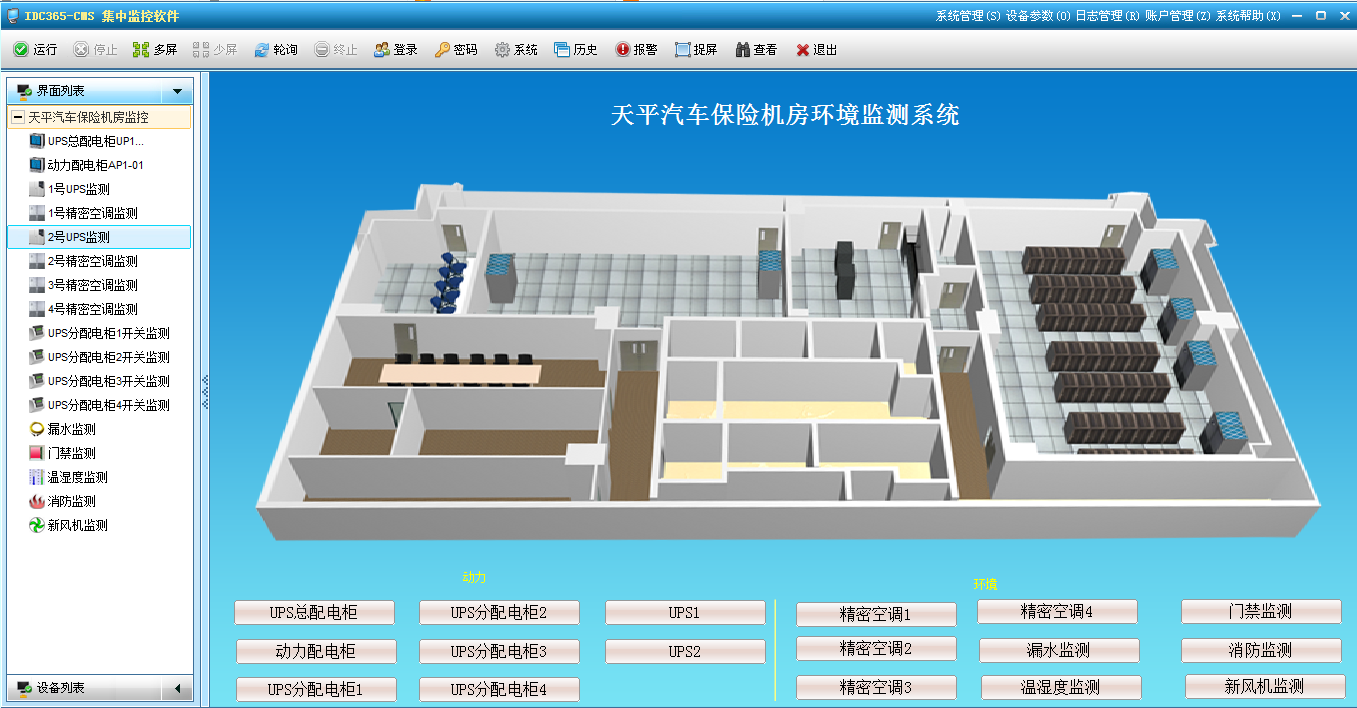Open 1号UPS监测 in the tree
The image size is (1357, 708).
[79, 189]
